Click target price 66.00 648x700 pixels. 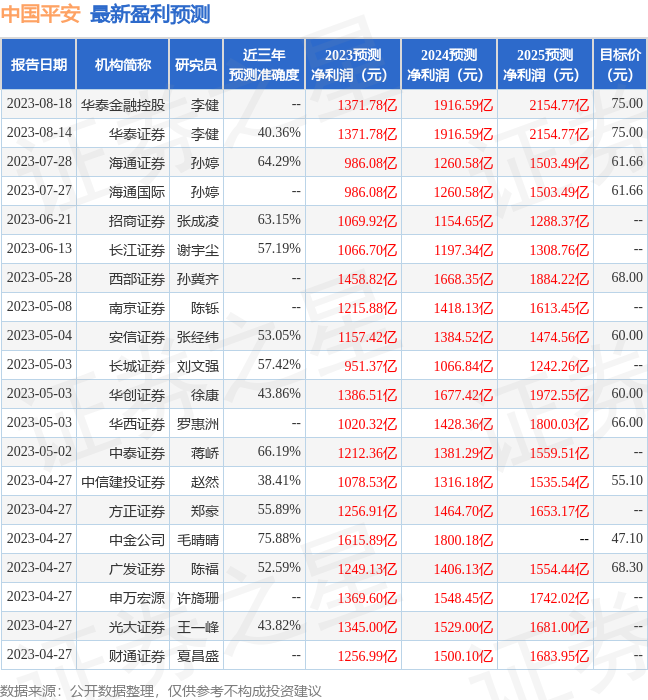point(627,422)
